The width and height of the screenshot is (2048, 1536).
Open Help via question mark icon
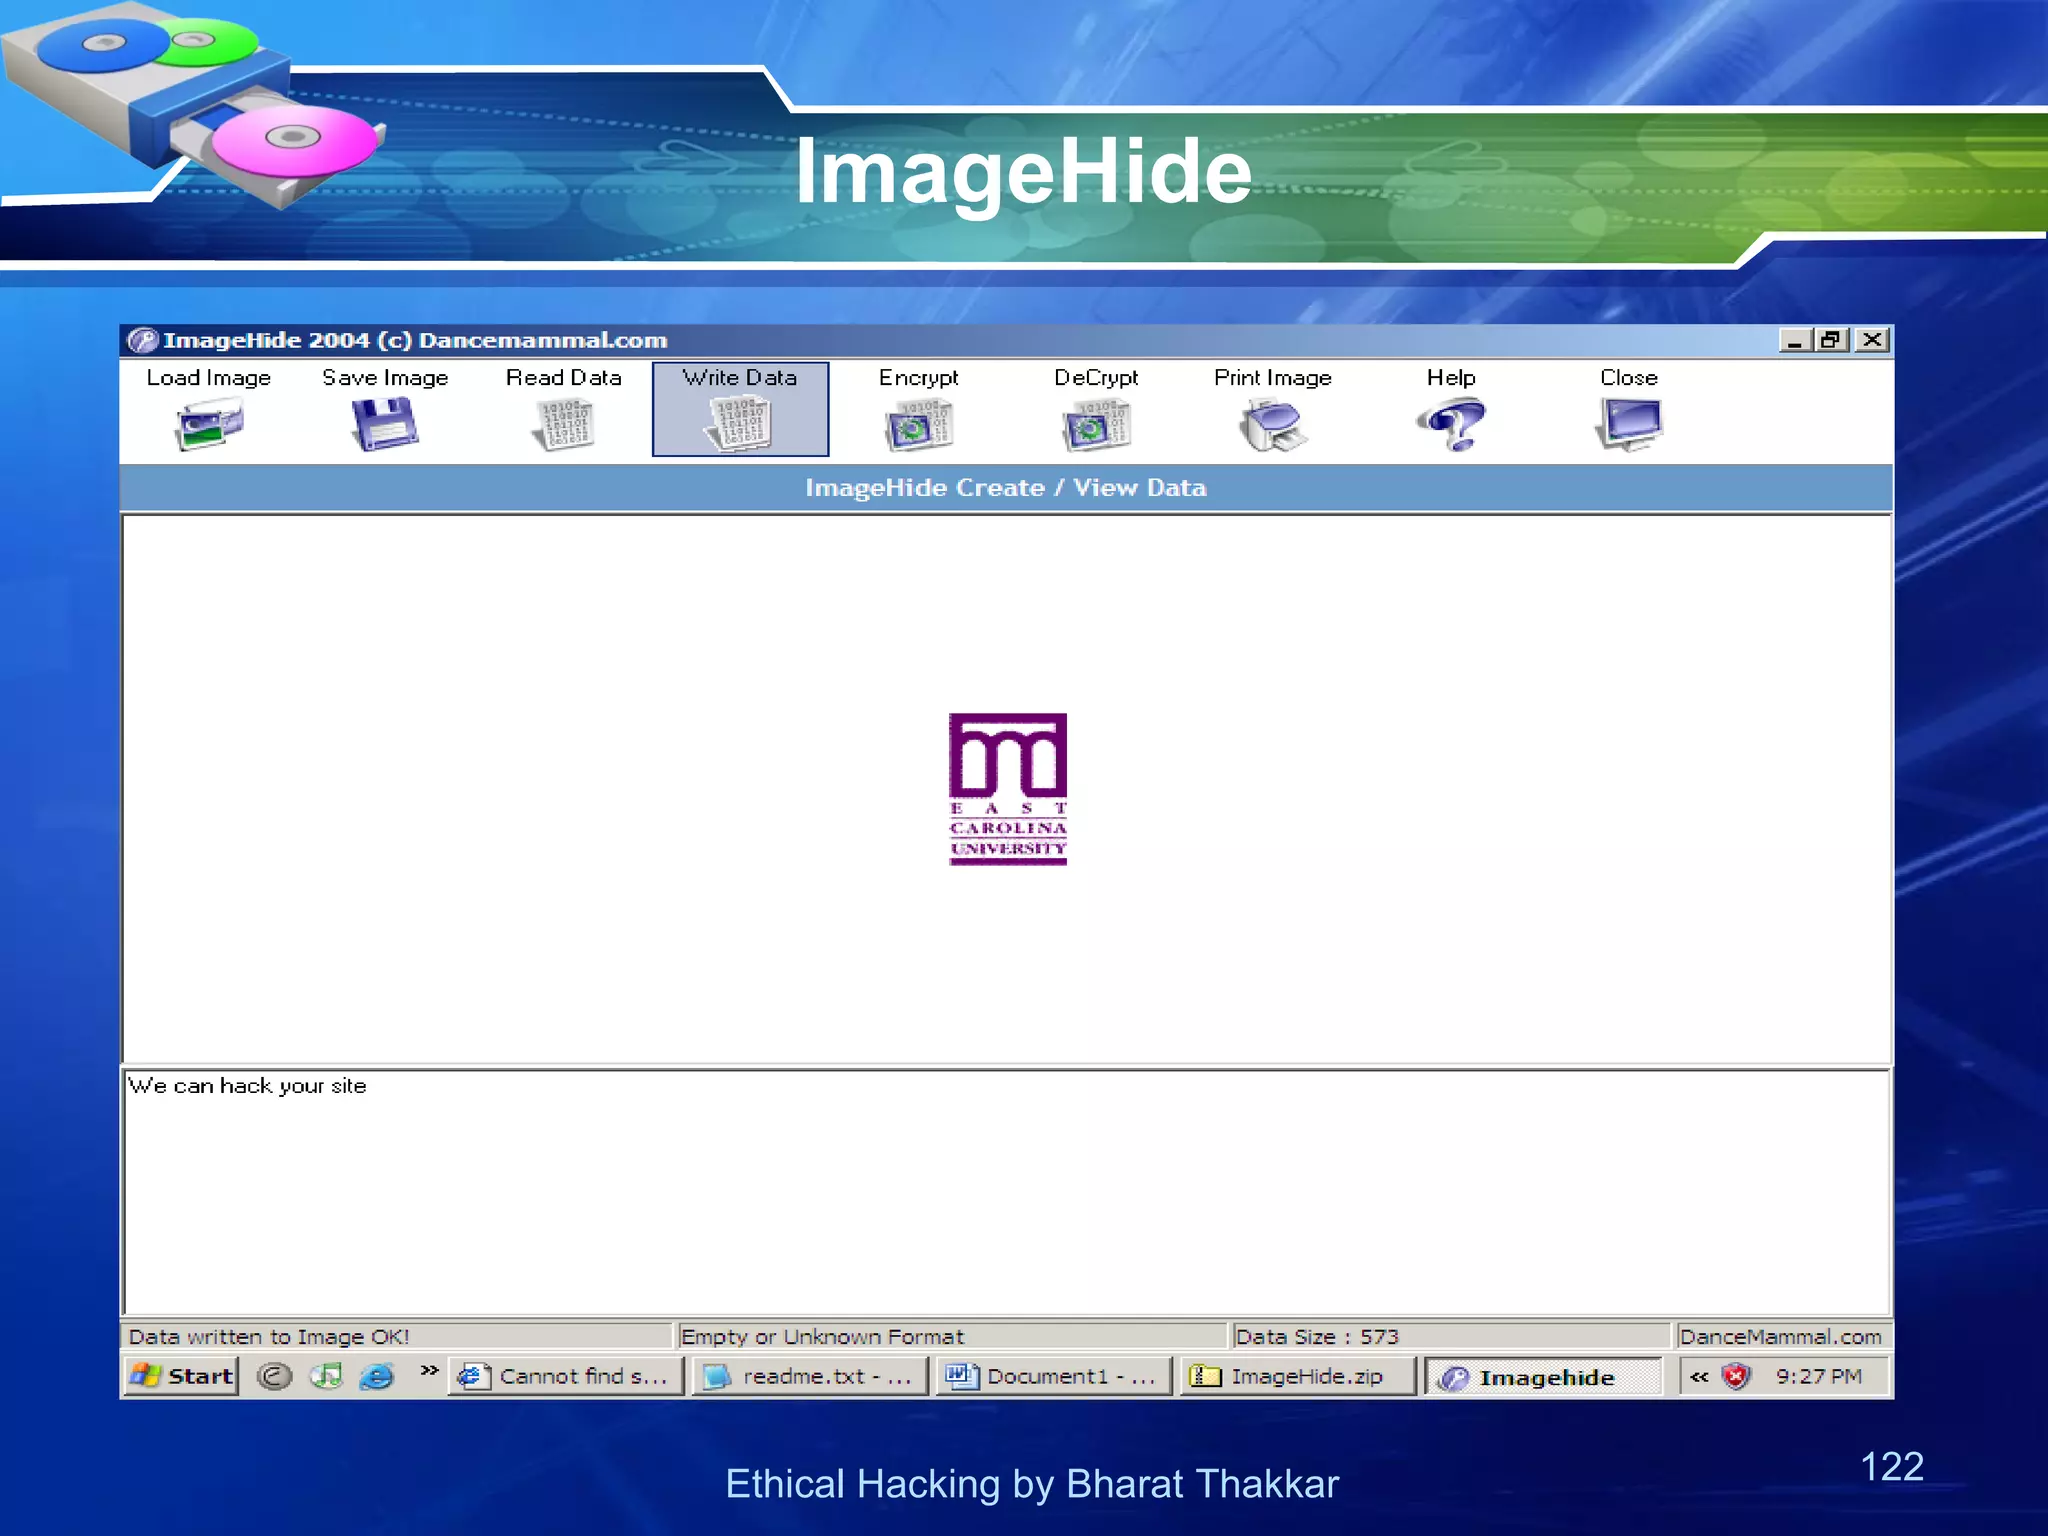tap(1451, 424)
